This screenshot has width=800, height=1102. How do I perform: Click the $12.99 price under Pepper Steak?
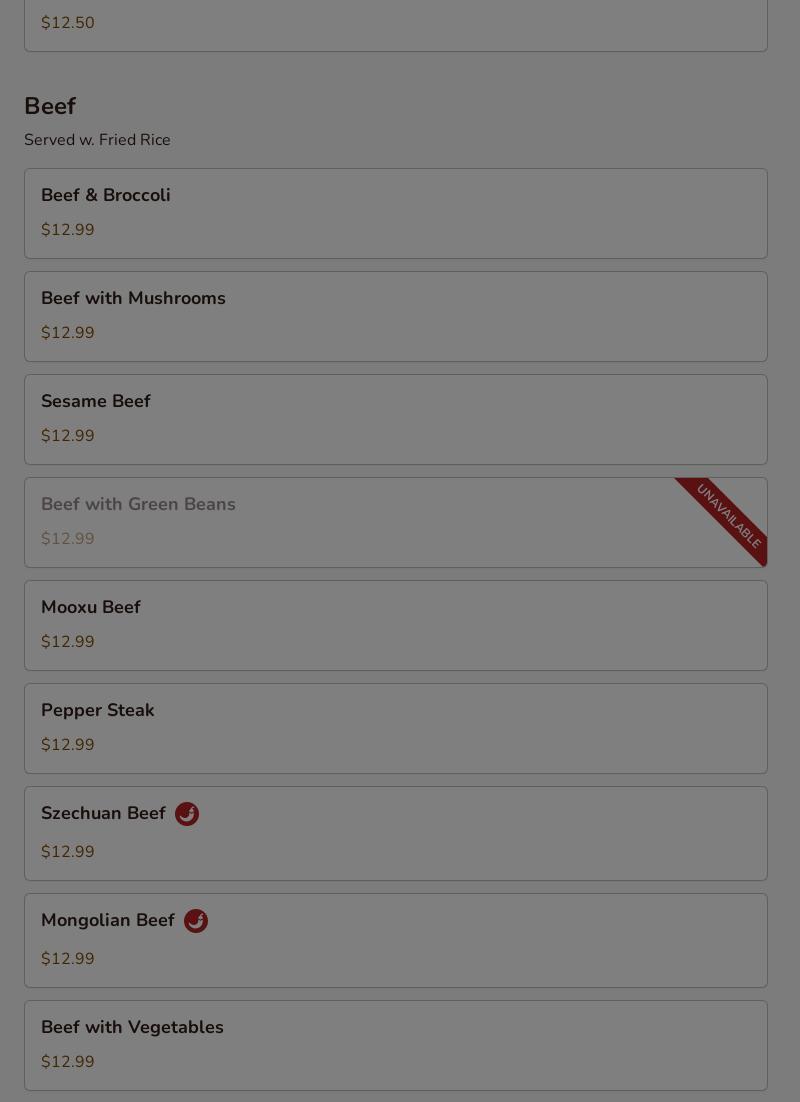tap(68, 745)
